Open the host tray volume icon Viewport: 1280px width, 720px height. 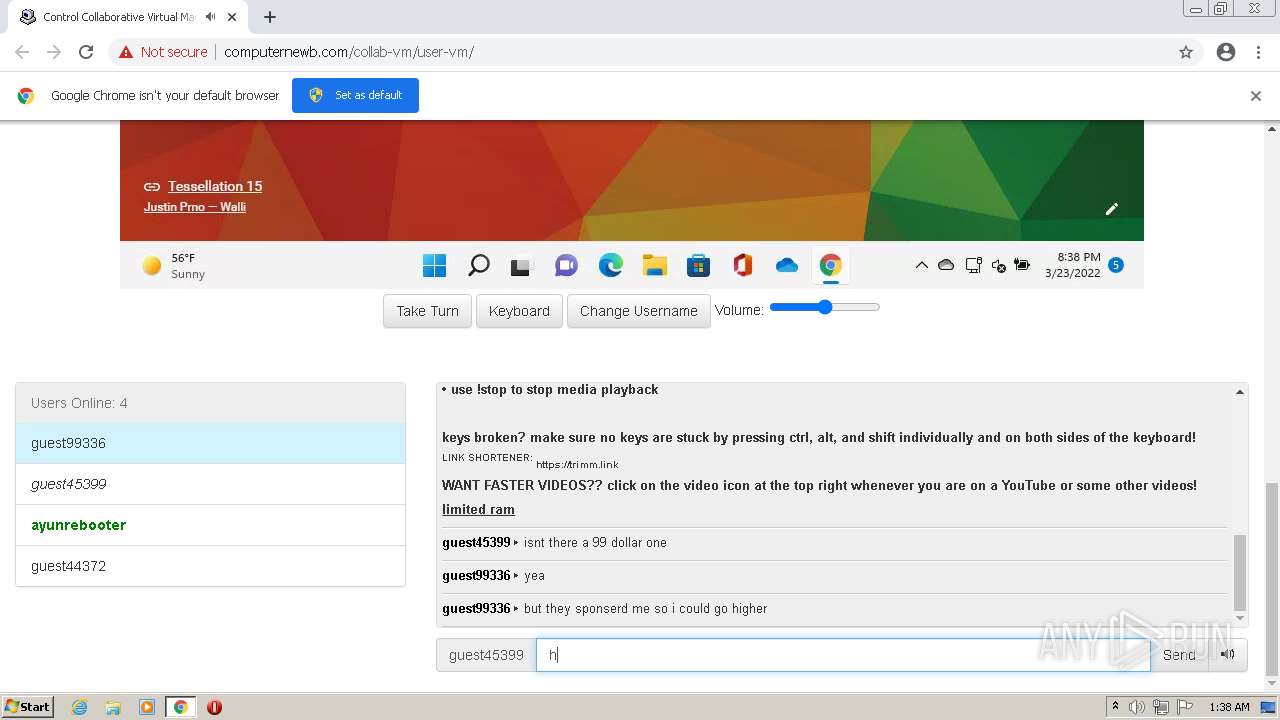[x=1137, y=707]
